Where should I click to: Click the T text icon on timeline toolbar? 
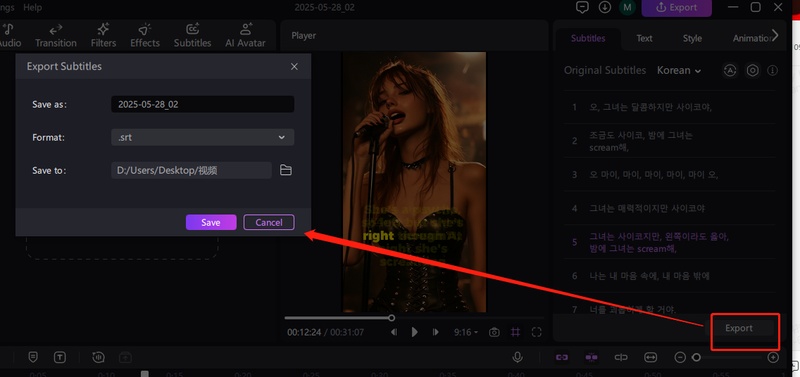[x=60, y=357]
